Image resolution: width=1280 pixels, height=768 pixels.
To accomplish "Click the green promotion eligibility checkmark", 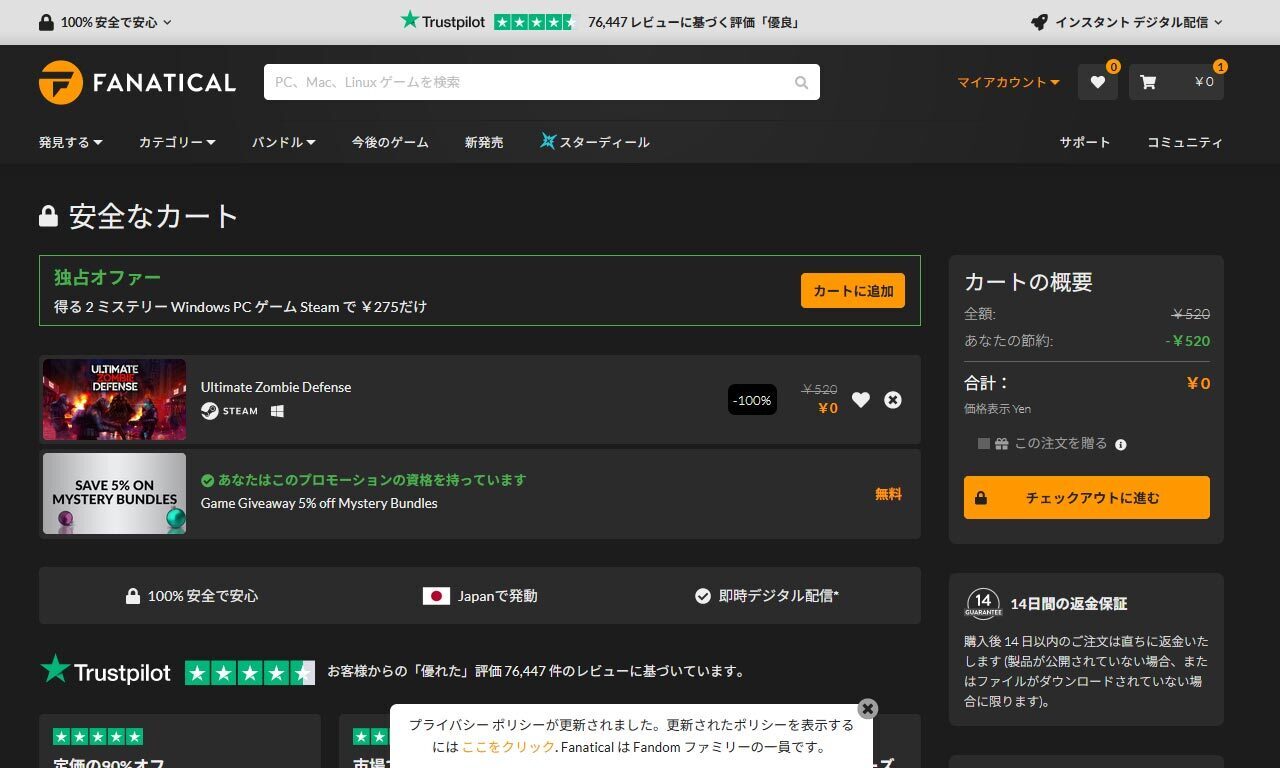I will coord(207,480).
